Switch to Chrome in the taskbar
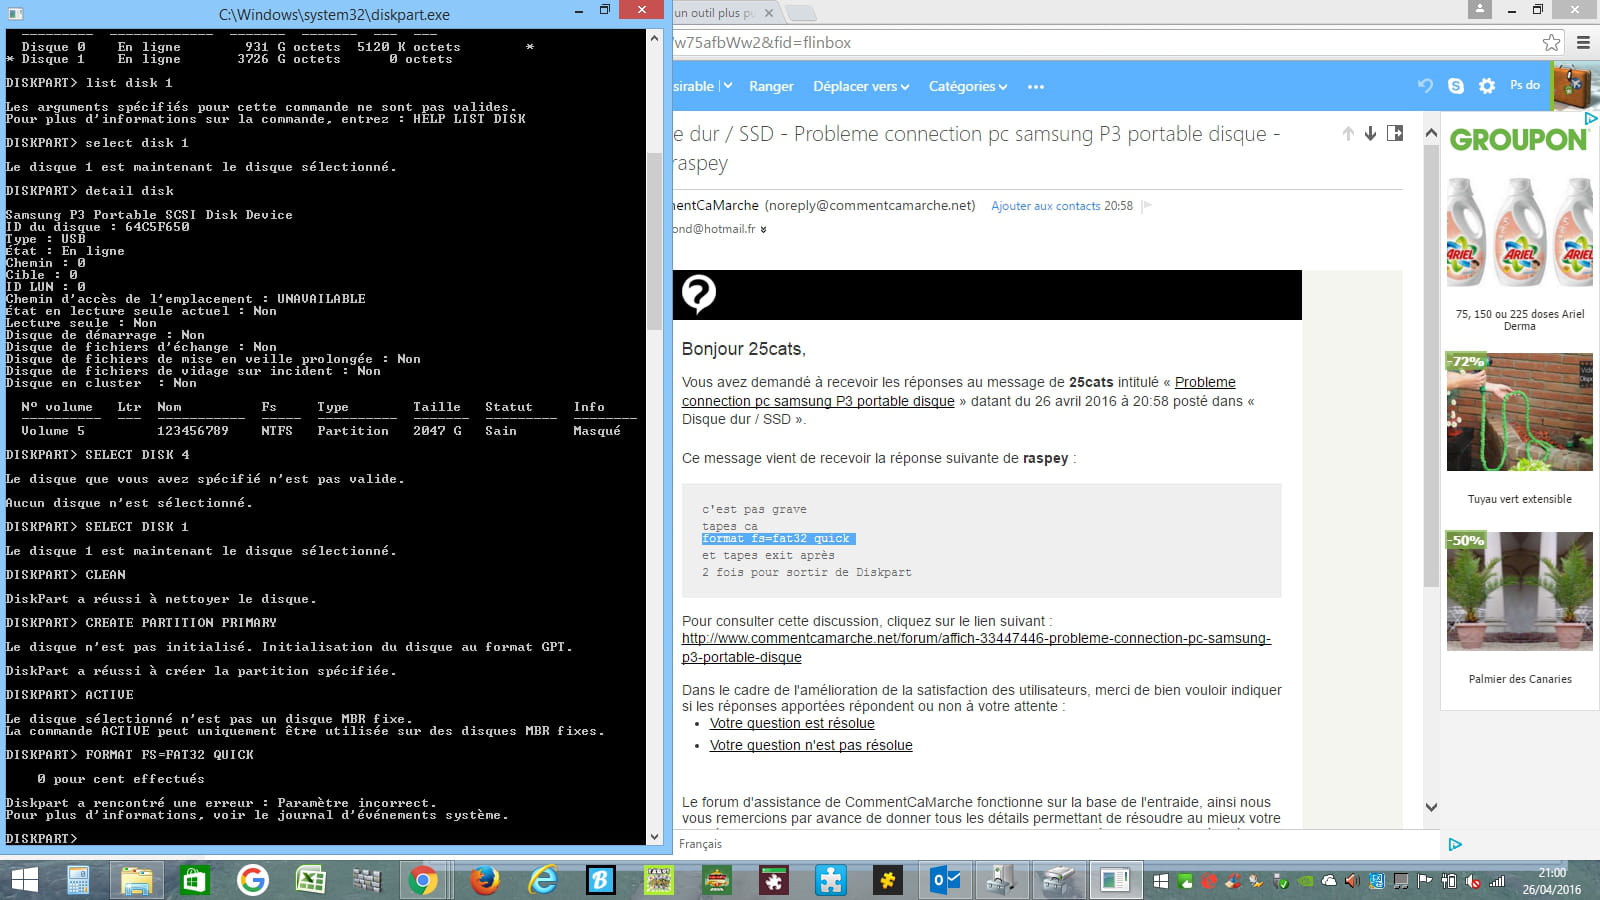The height and width of the screenshot is (900, 1600). (x=423, y=880)
